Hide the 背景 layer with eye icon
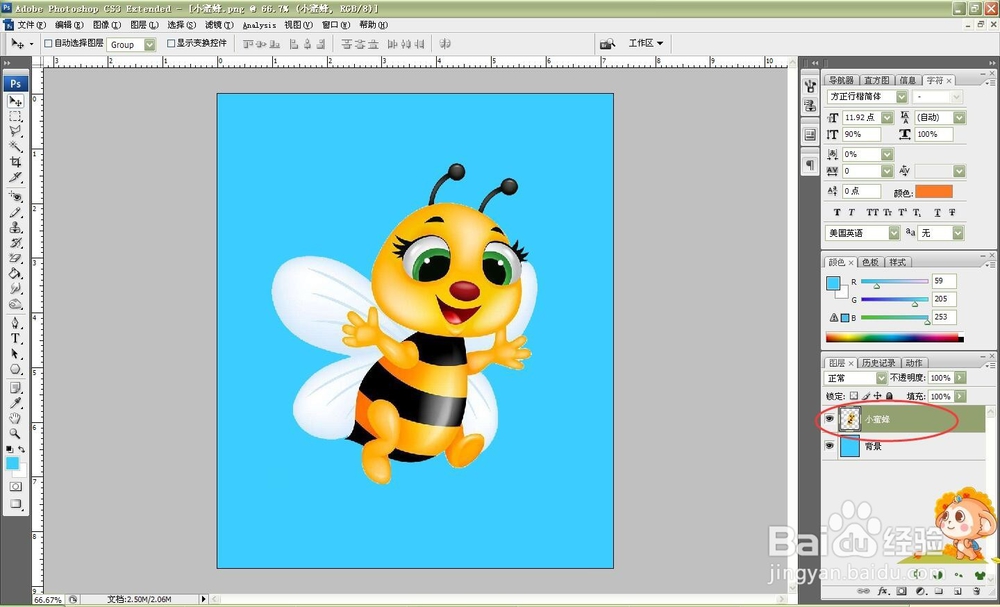Viewport: 1000px width, 607px height. coord(829,446)
